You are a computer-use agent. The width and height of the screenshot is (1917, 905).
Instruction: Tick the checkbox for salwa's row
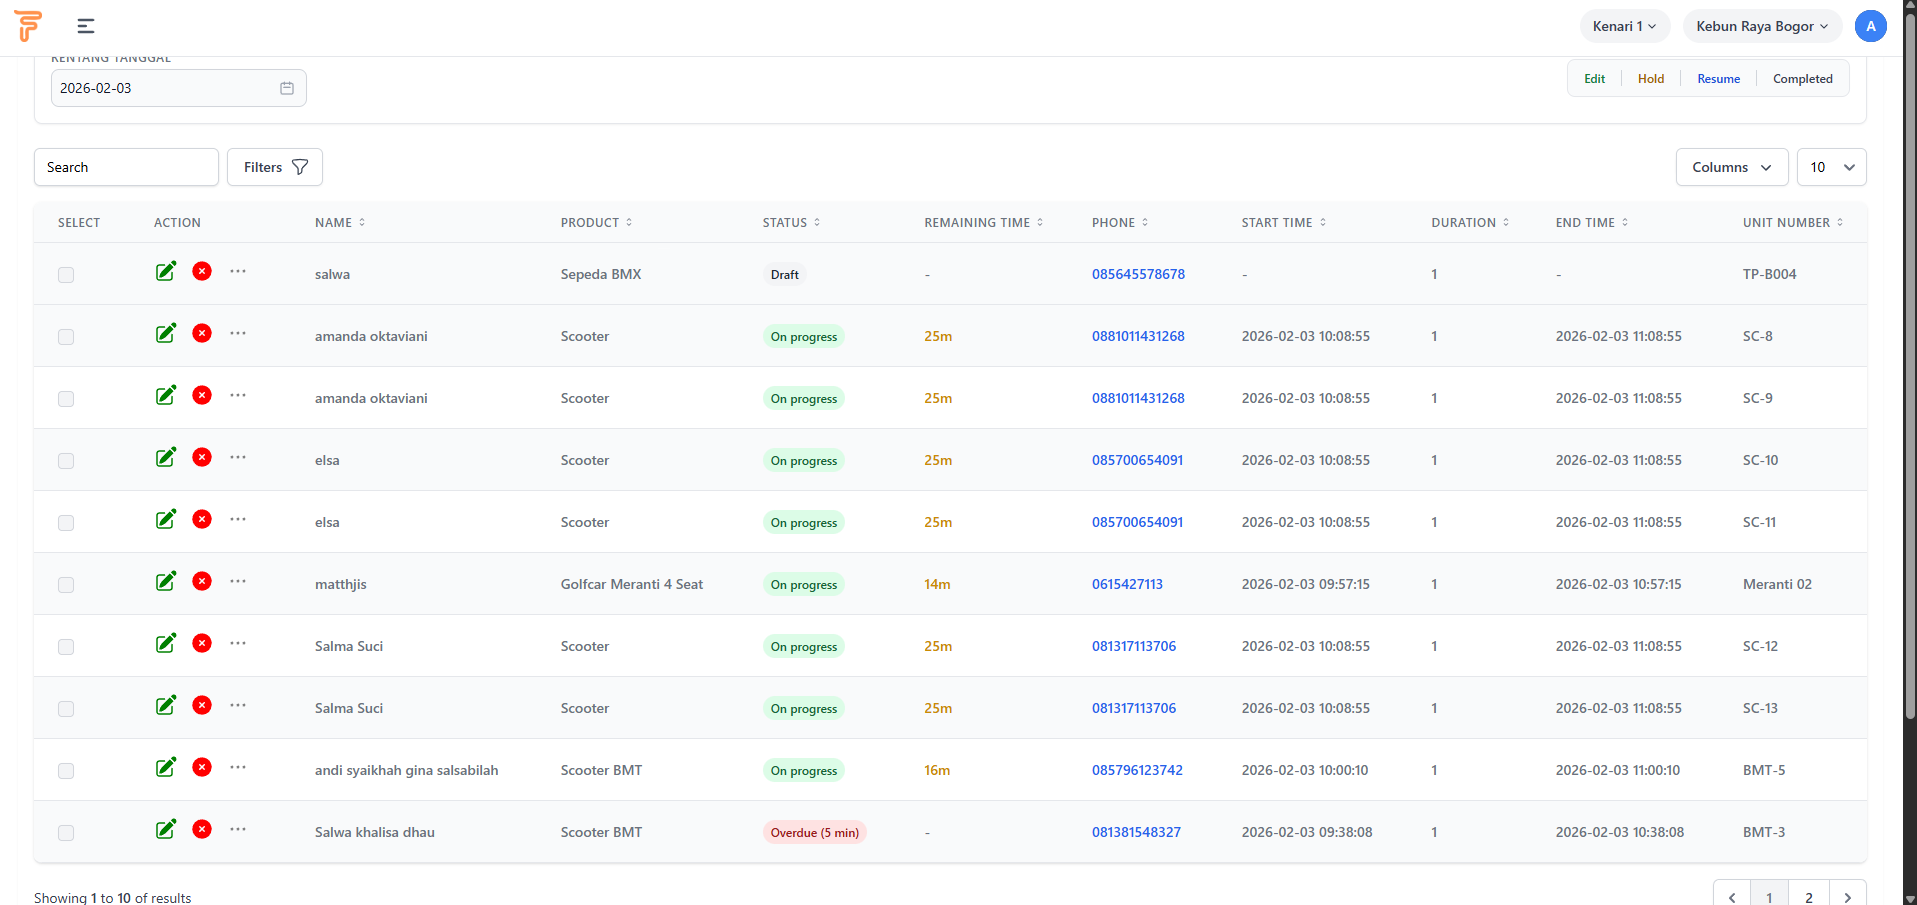click(66, 275)
